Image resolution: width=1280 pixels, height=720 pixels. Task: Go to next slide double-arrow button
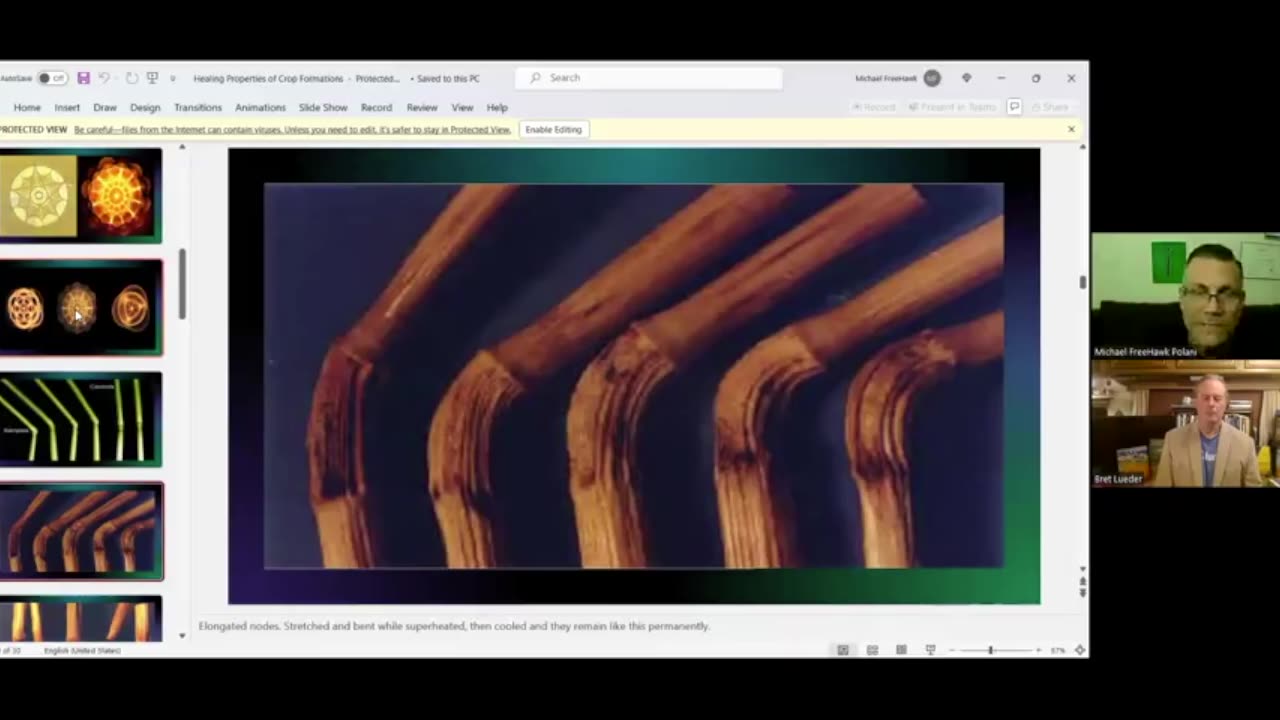coord(1082,593)
